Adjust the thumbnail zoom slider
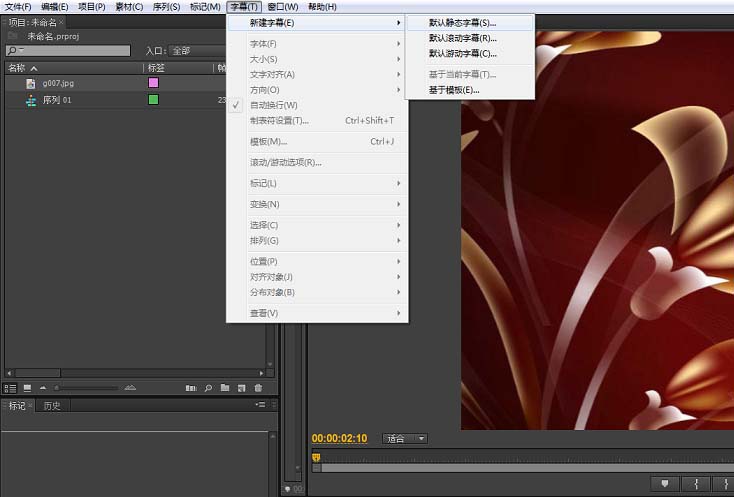734x497 pixels. [58, 387]
